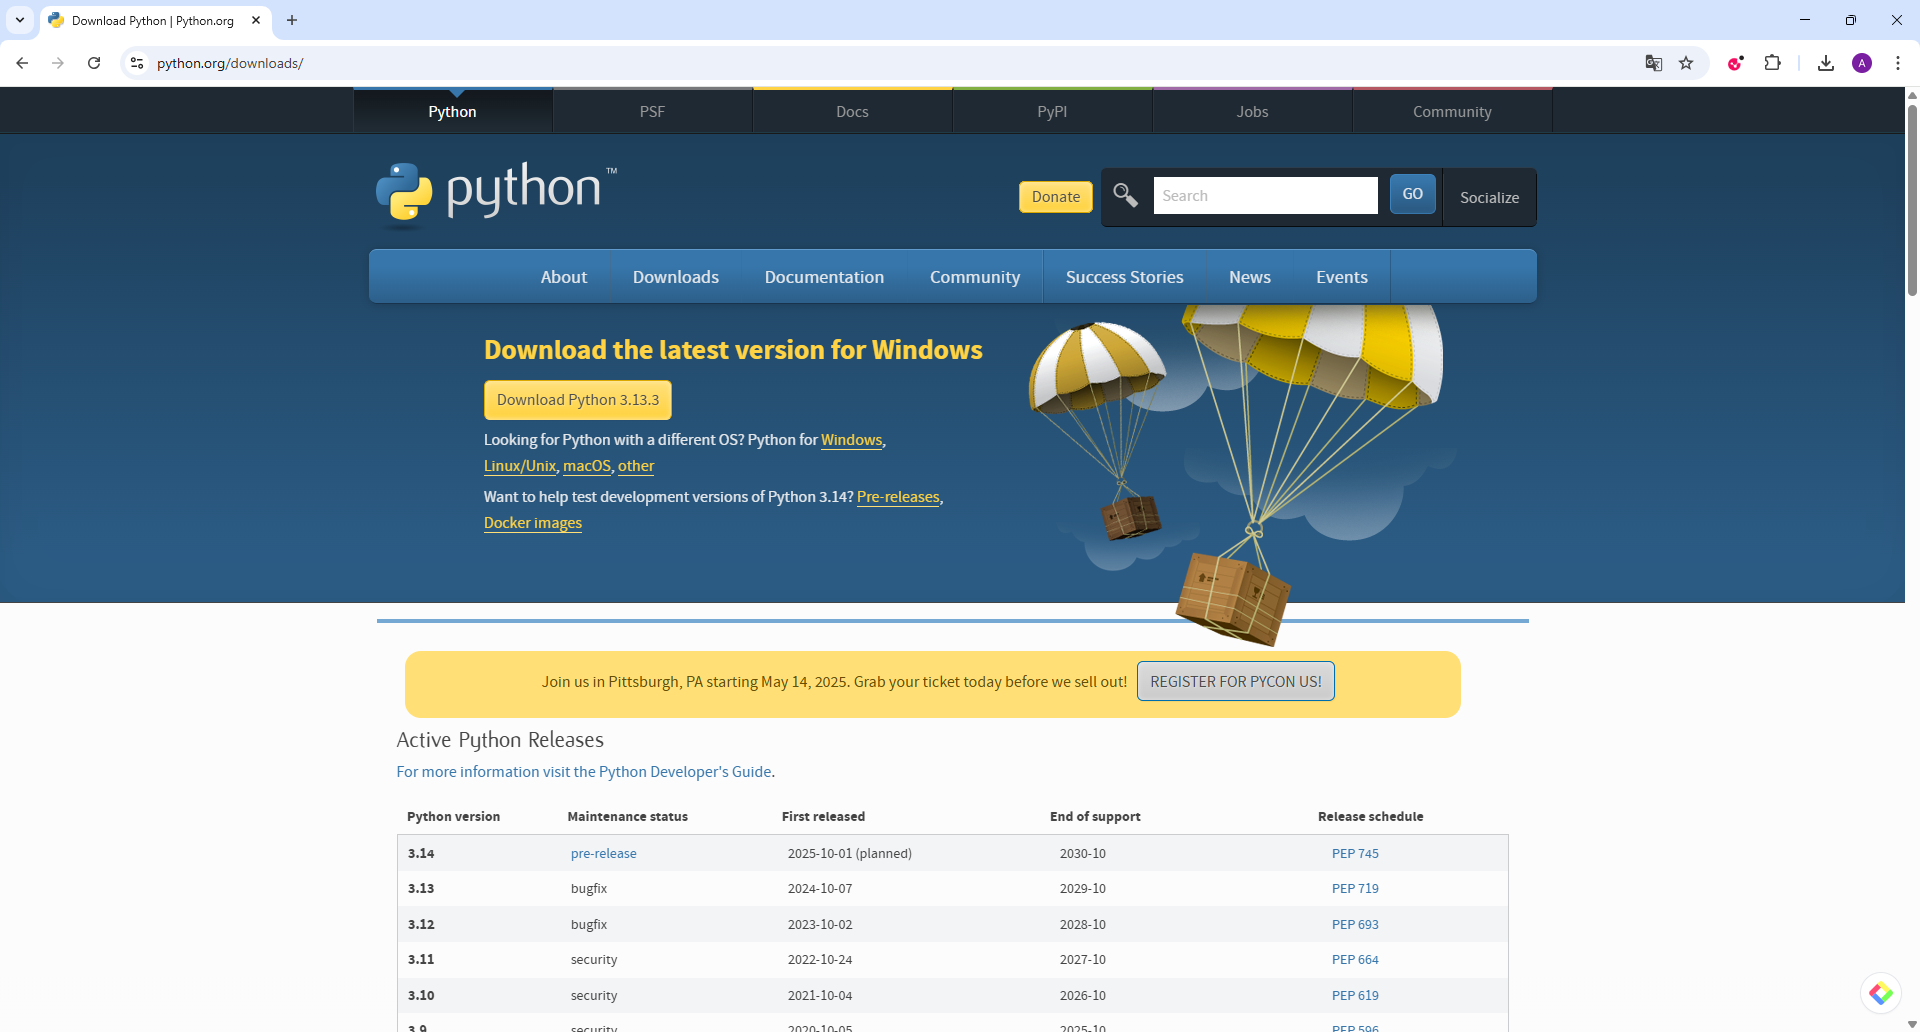This screenshot has height=1032, width=1920.
Task: Click version 3.13 table cell
Action: point(421,888)
